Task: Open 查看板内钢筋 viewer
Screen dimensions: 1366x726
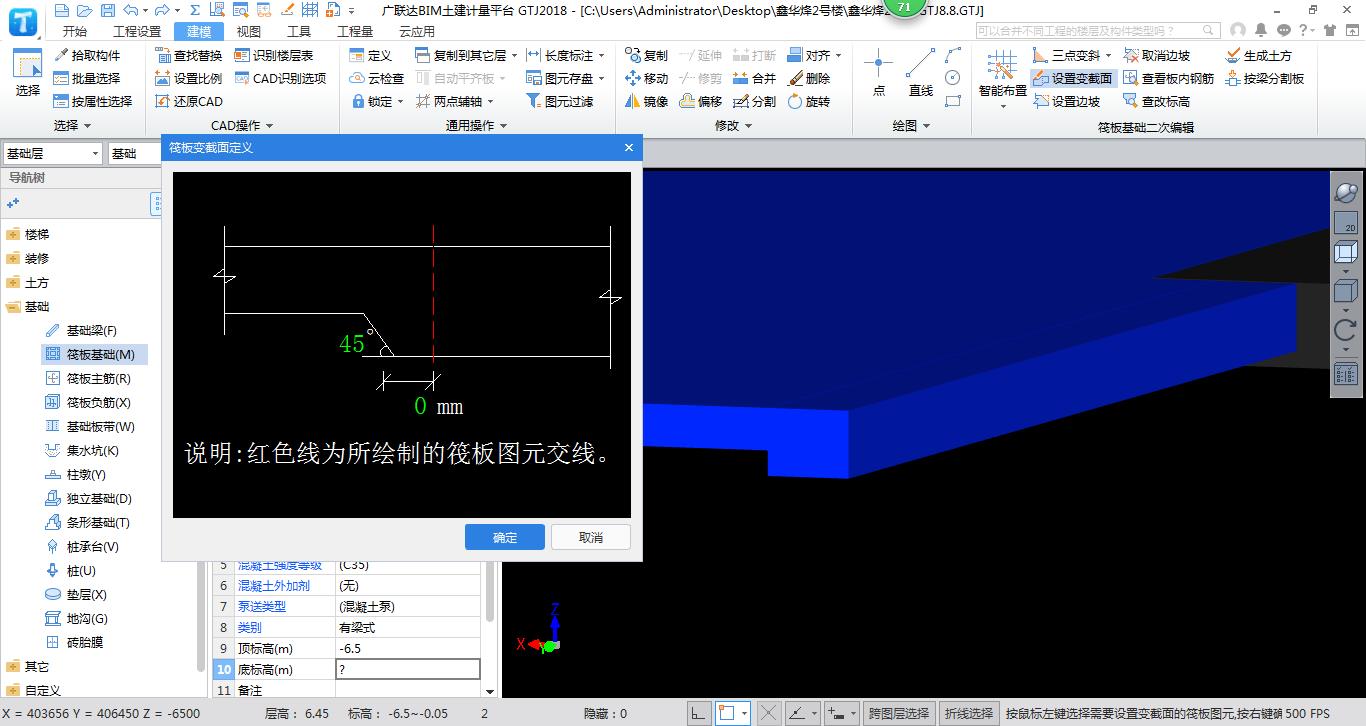Action: pos(1169,78)
